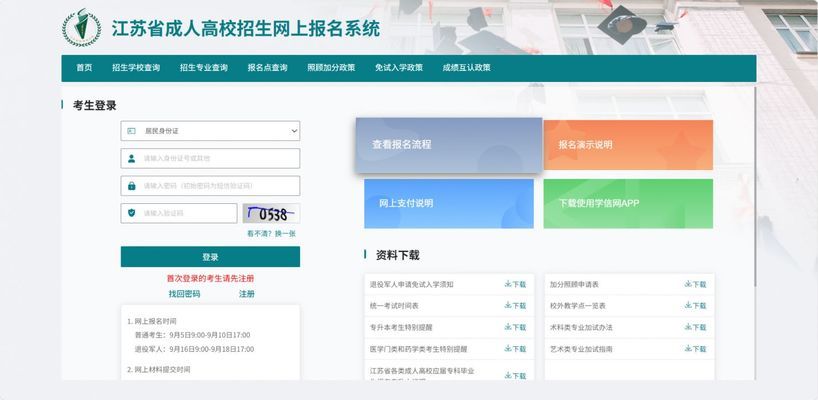The width and height of the screenshot is (818, 400).
Task: Open the 居民身份证 ID type dropdown
Action: (x=210, y=131)
